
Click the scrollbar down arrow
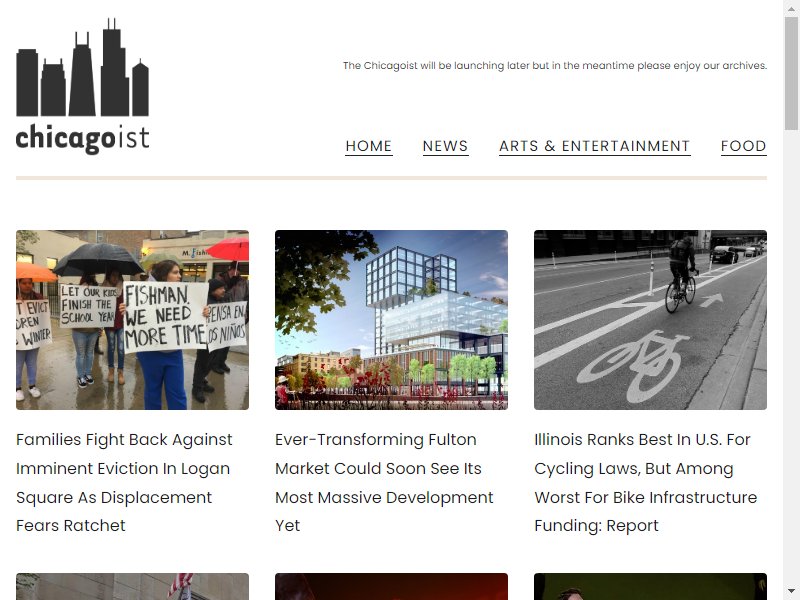coord(791,591)
